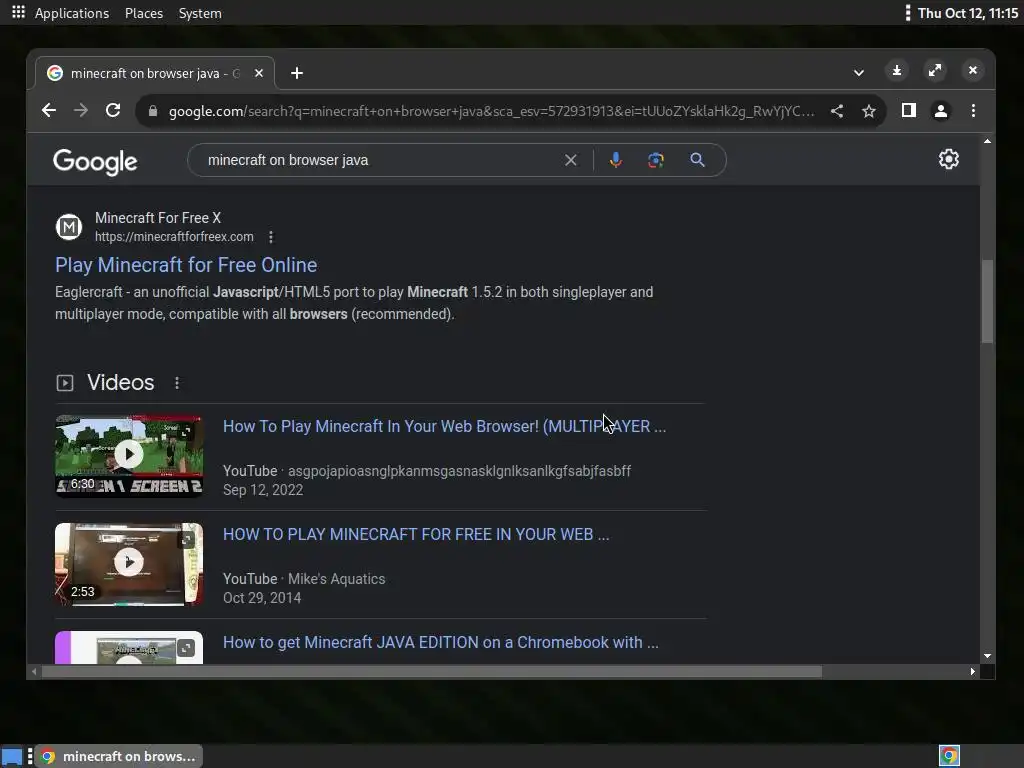Click the https://minecraftforfreex.com URL text
1024x768 pixels.
[x=174, y=236]
